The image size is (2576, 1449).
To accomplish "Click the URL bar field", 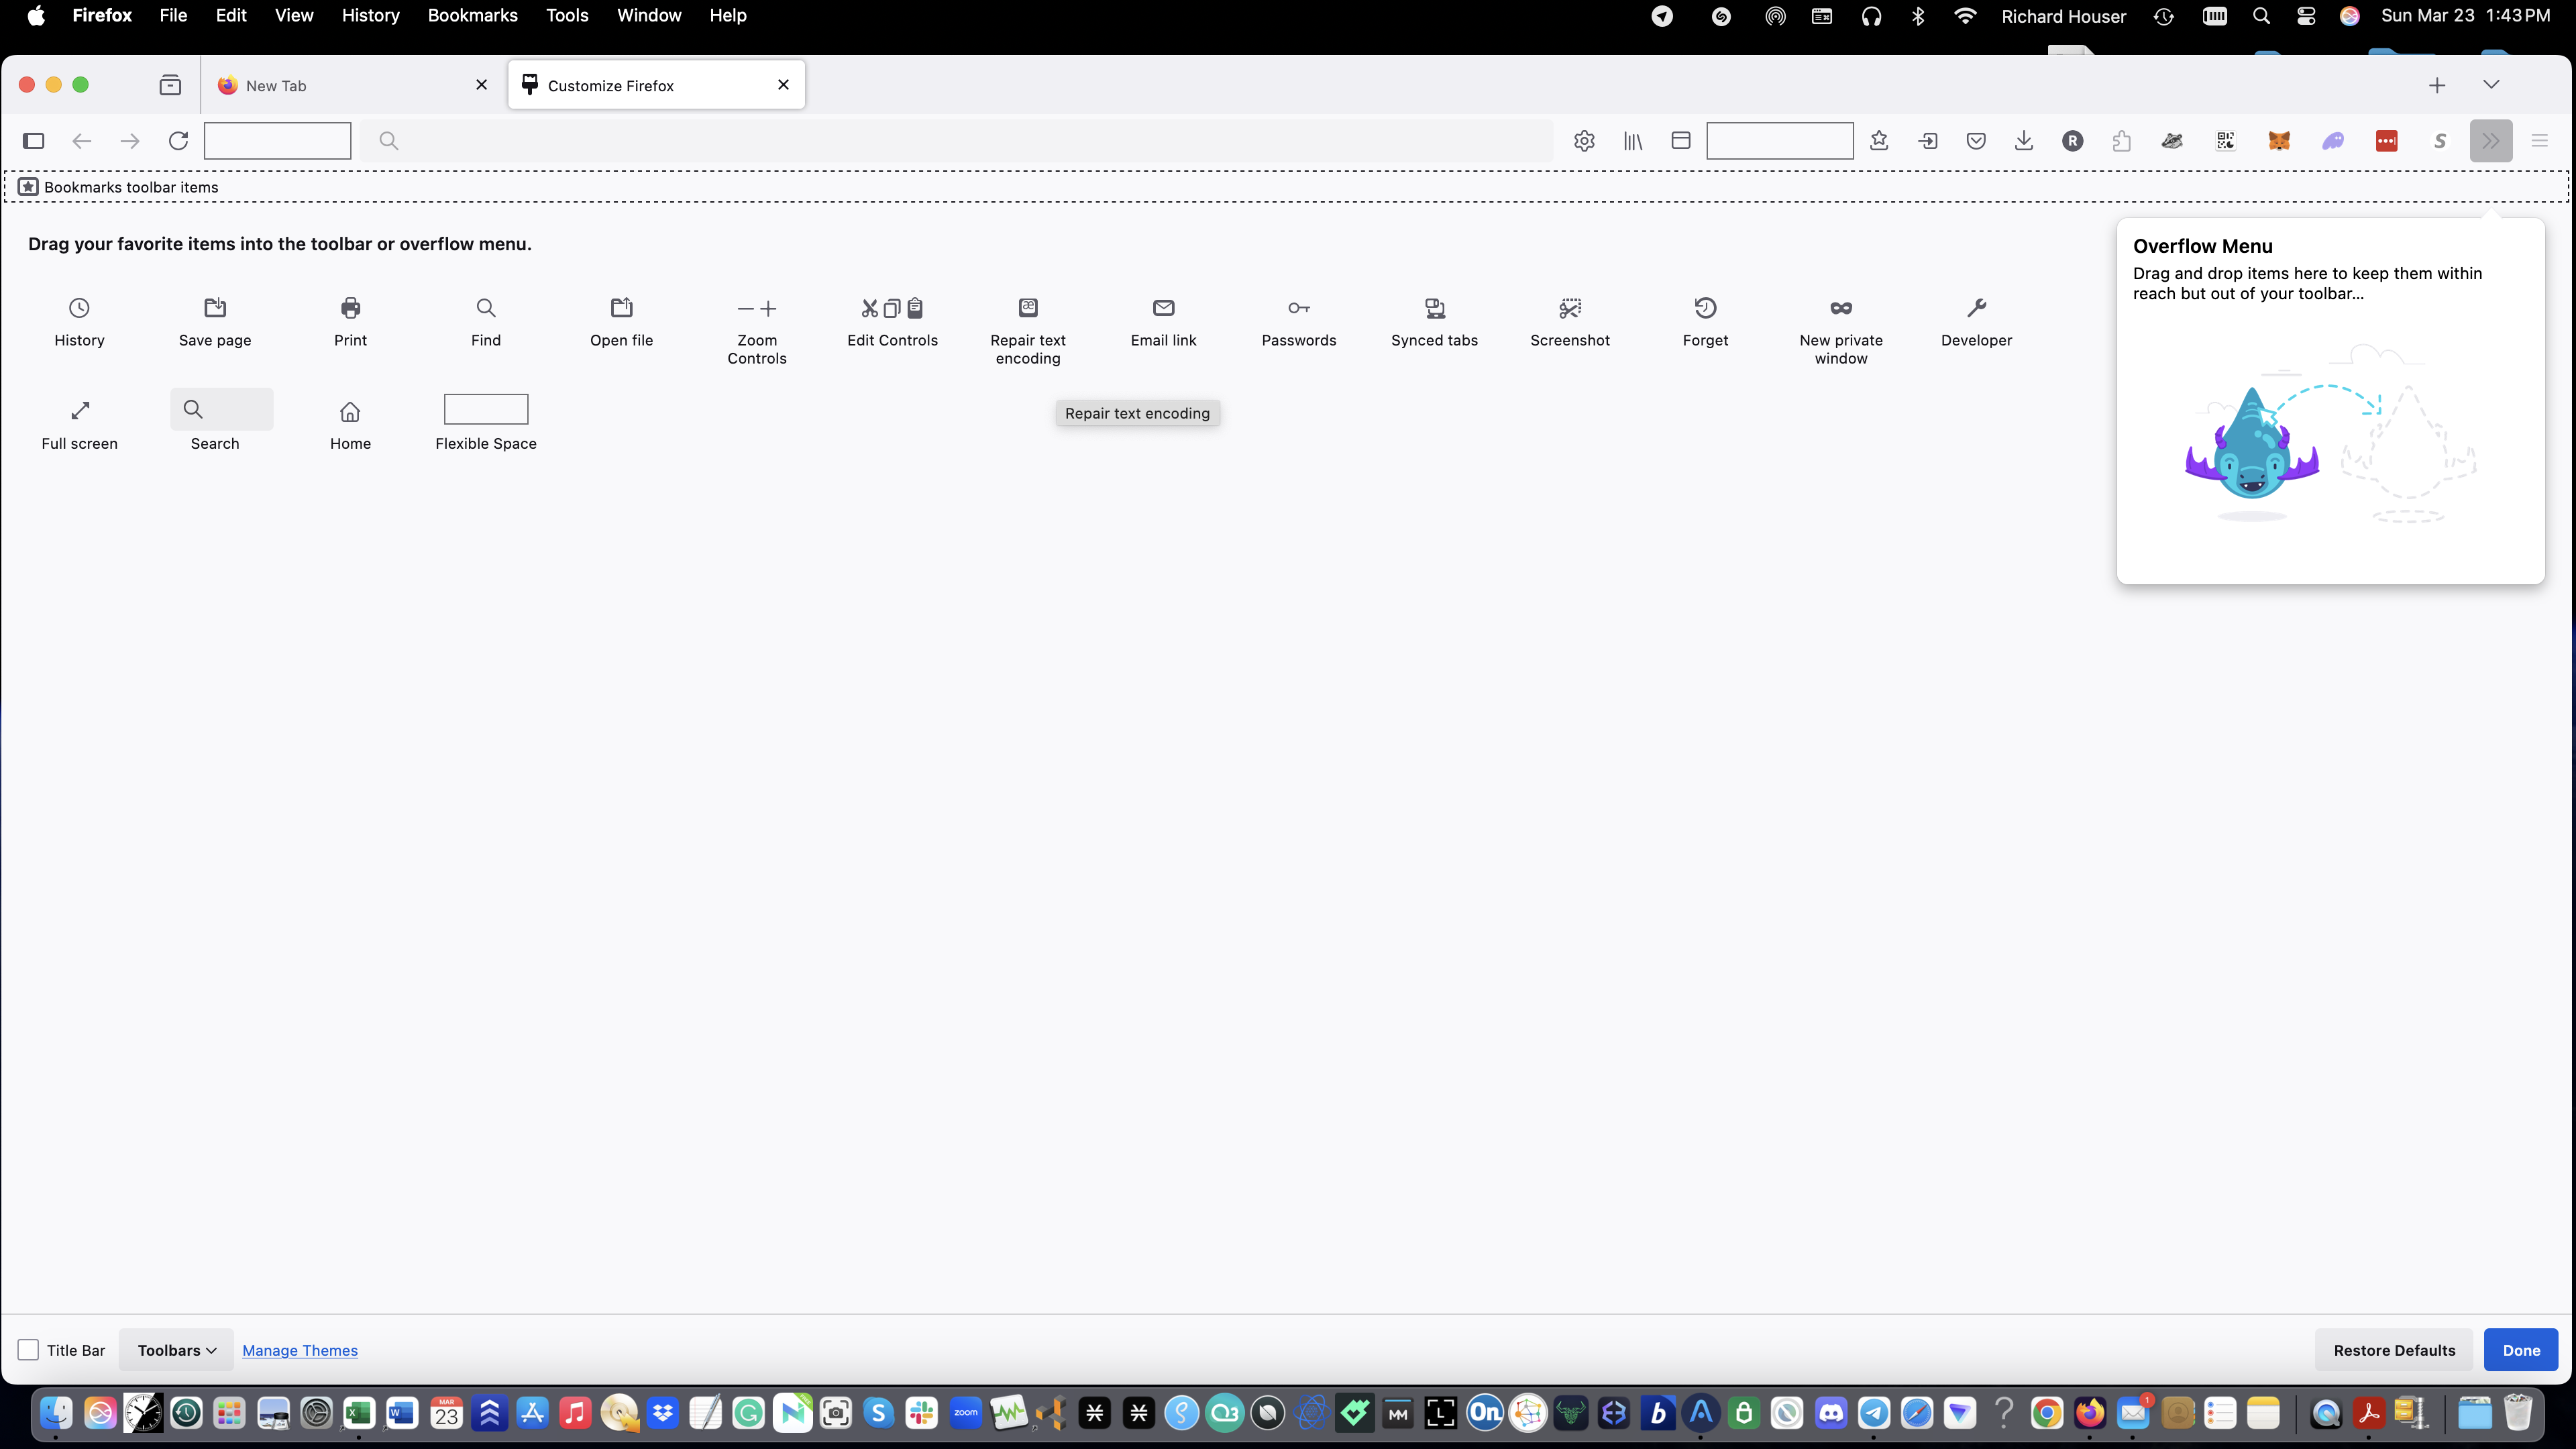I will click(956, 141).
